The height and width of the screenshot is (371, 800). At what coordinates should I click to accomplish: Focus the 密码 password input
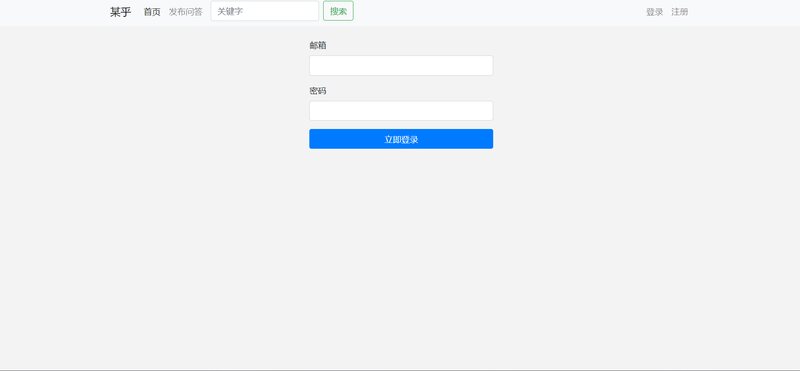401,111
